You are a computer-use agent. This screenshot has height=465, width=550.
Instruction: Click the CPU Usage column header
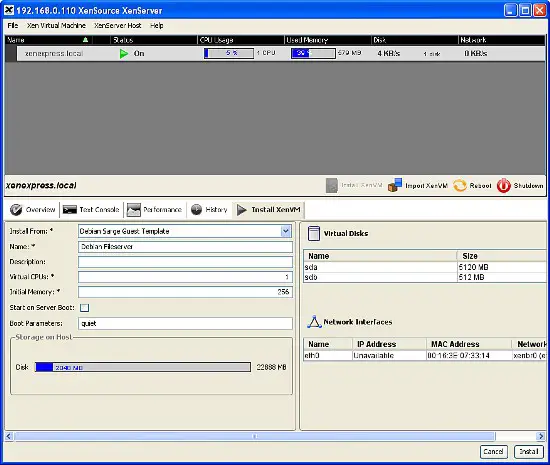(241, 40)
